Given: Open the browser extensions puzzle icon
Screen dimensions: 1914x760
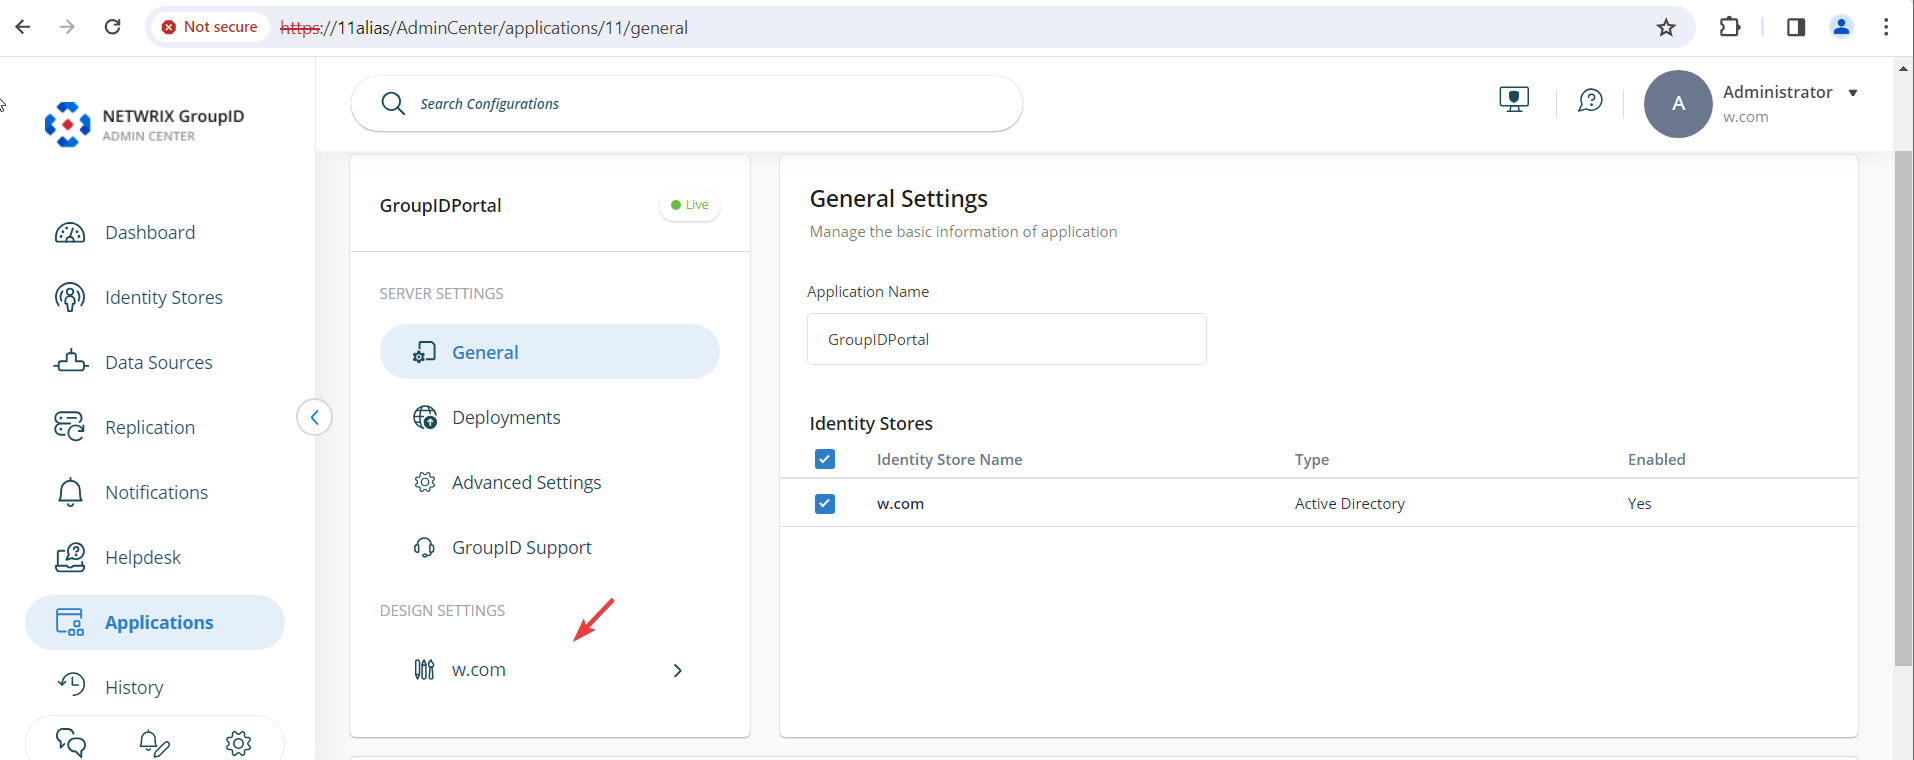Looking at the screenshot, I should [1730, 27].
